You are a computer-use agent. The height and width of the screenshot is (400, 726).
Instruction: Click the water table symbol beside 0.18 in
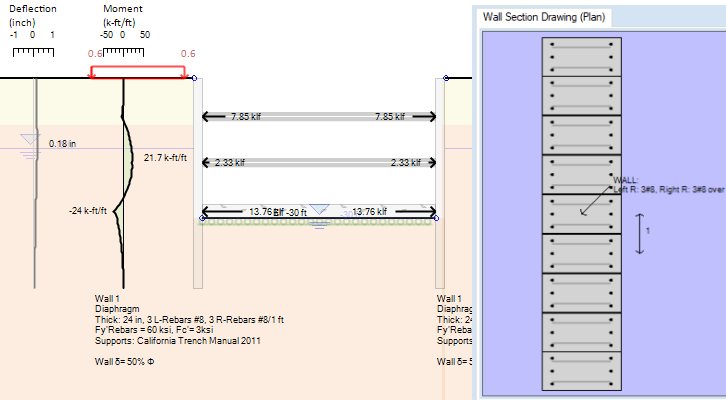click(30, 146)
